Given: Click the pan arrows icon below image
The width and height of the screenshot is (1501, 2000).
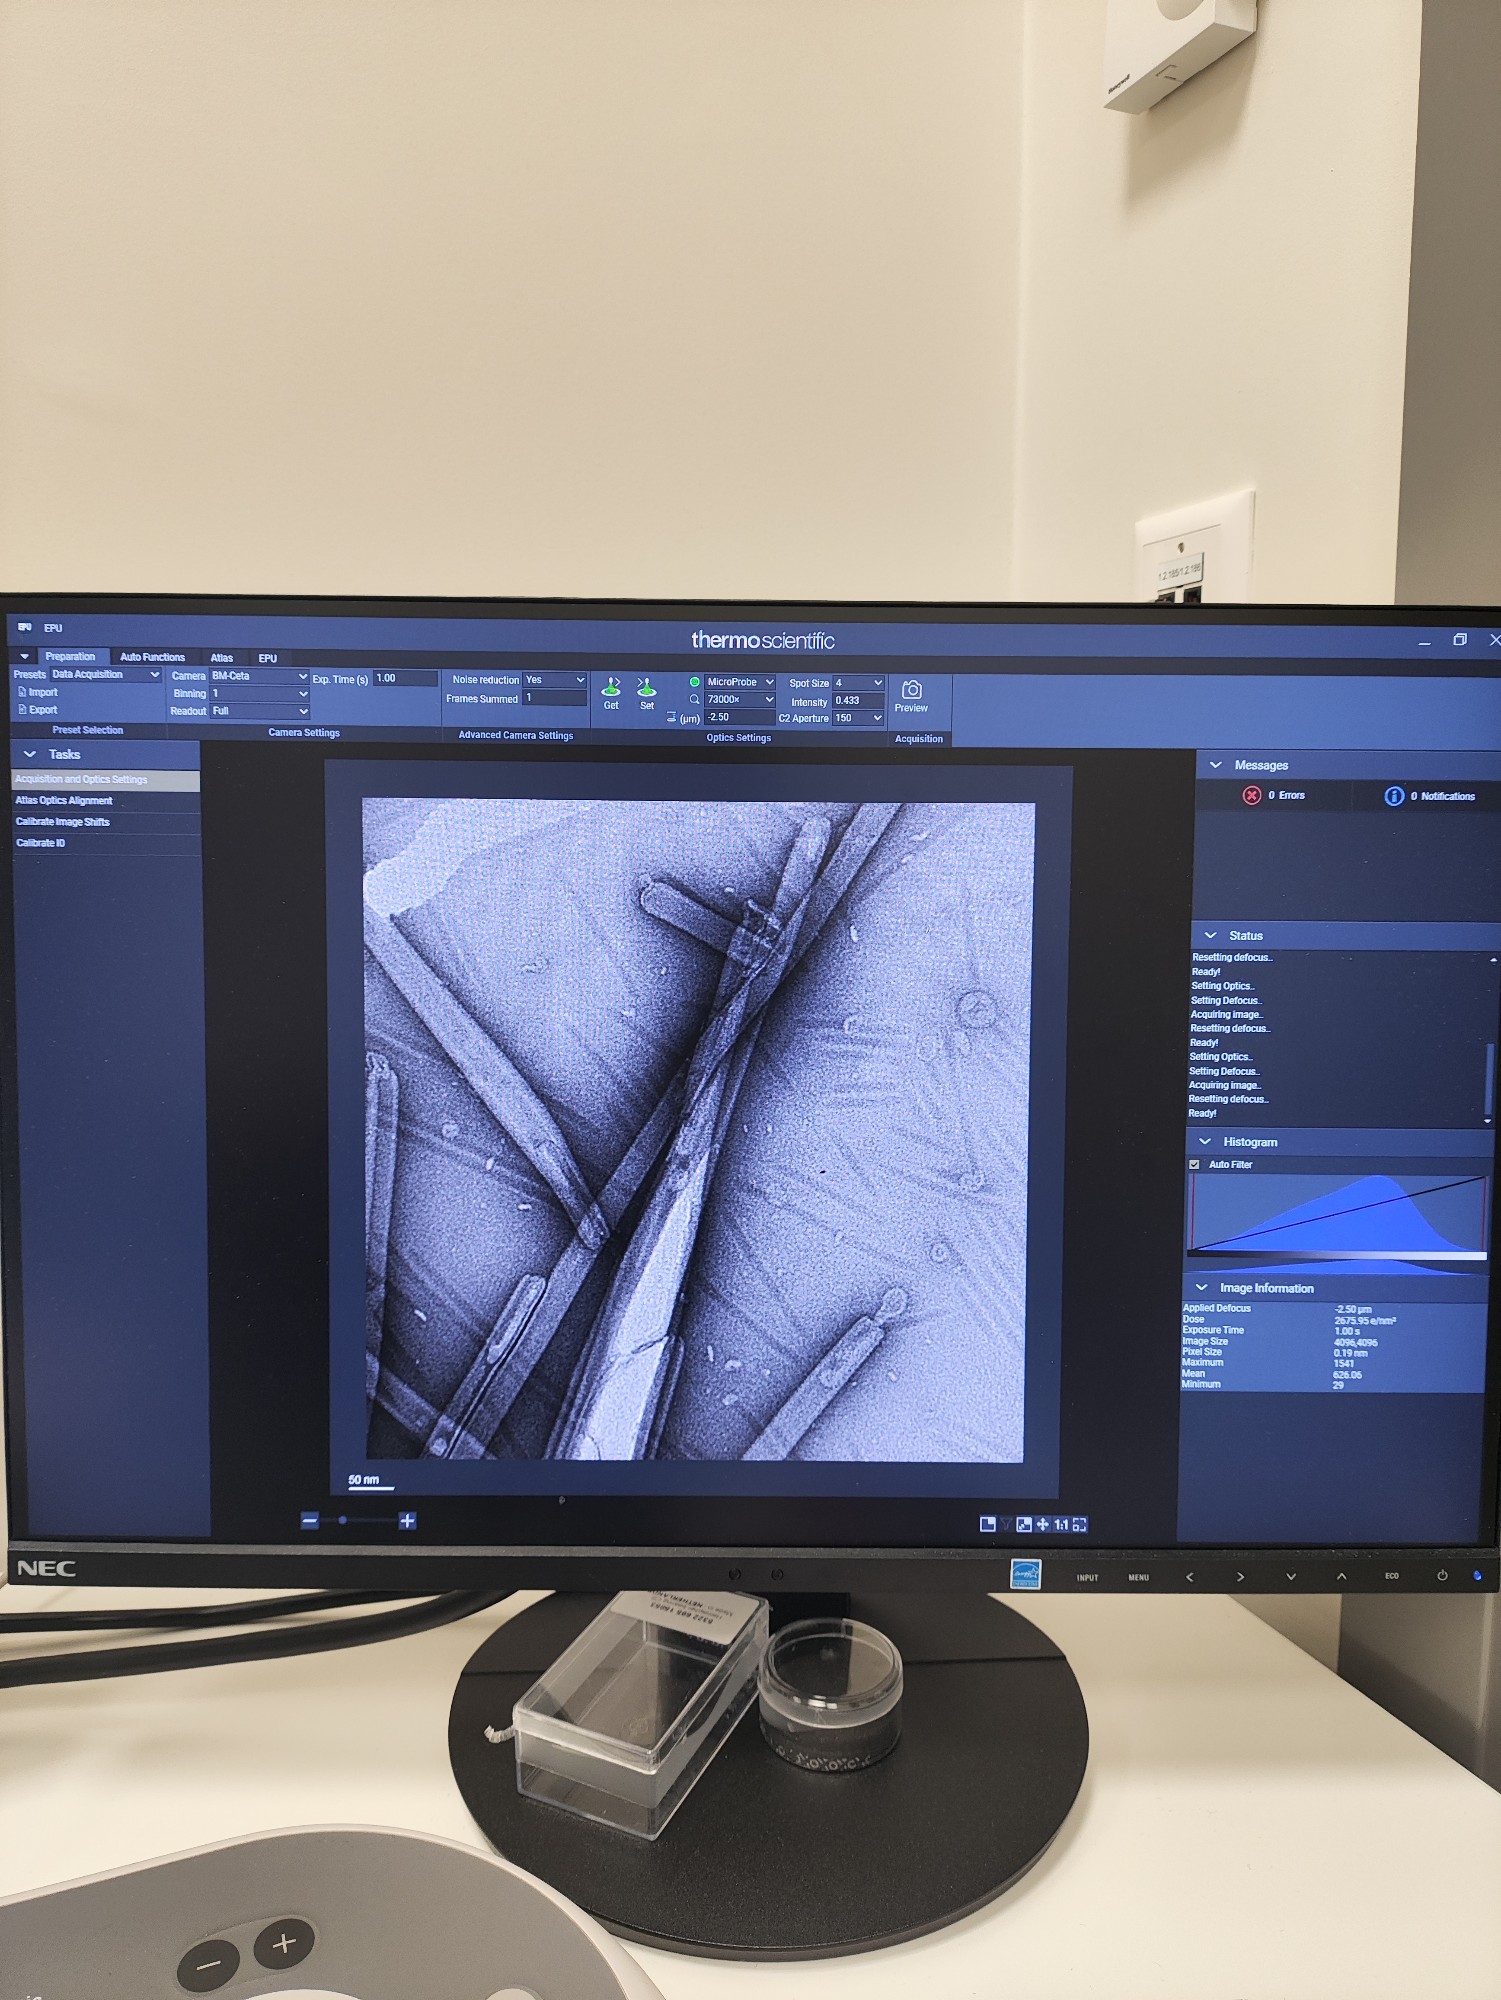Looking at the screenshot, I should click(x=1043, y=1525).
